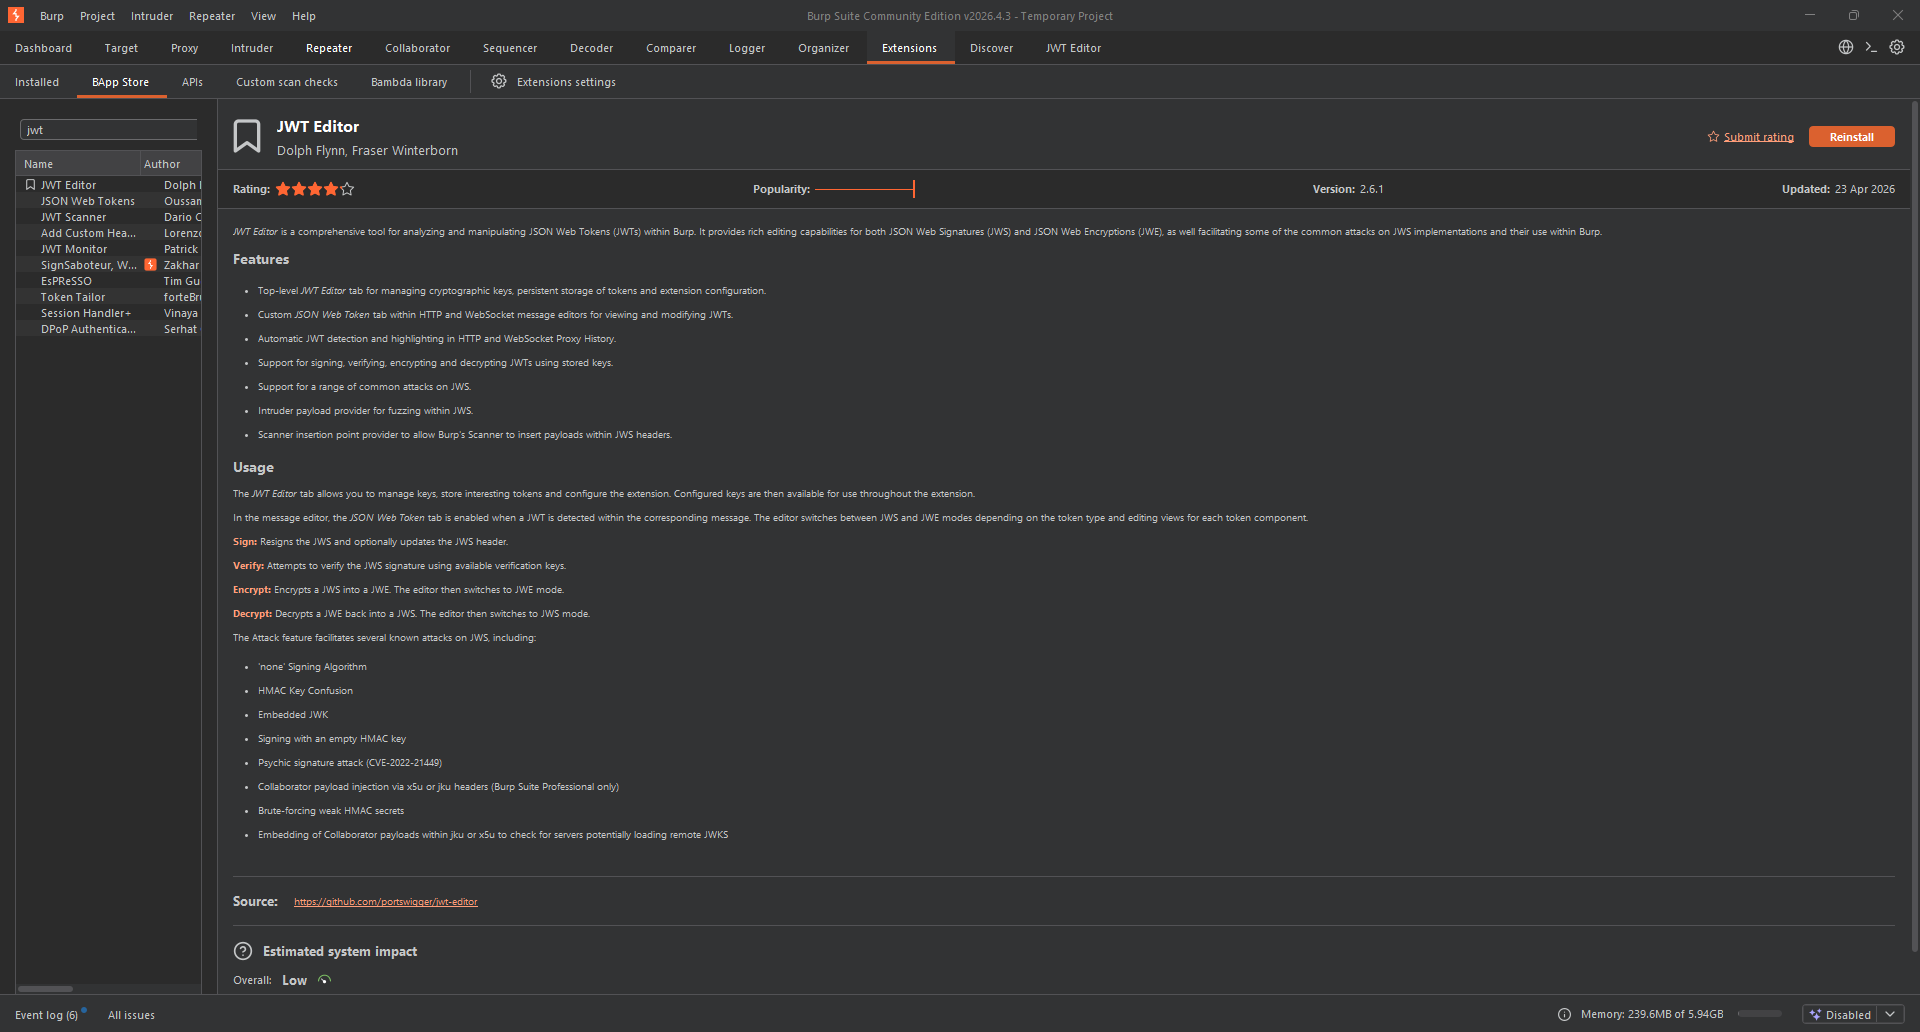Click the star icon beside Submit rating
Viewport: 1920px width, 1032px height.
tap(1713, 137)
